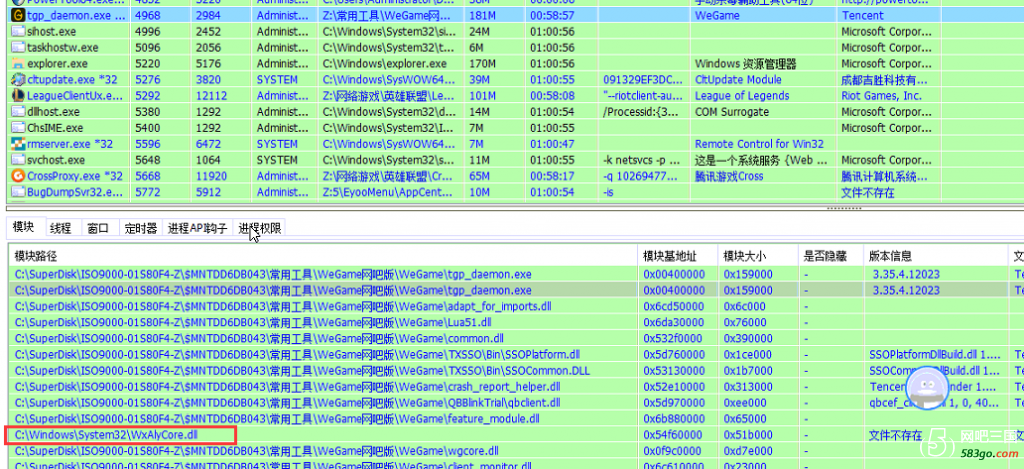Image resolution: width=1024 pixels, height=469 pixels.
Task: Open the 窗口 tab
Action: tap(98, 228)
